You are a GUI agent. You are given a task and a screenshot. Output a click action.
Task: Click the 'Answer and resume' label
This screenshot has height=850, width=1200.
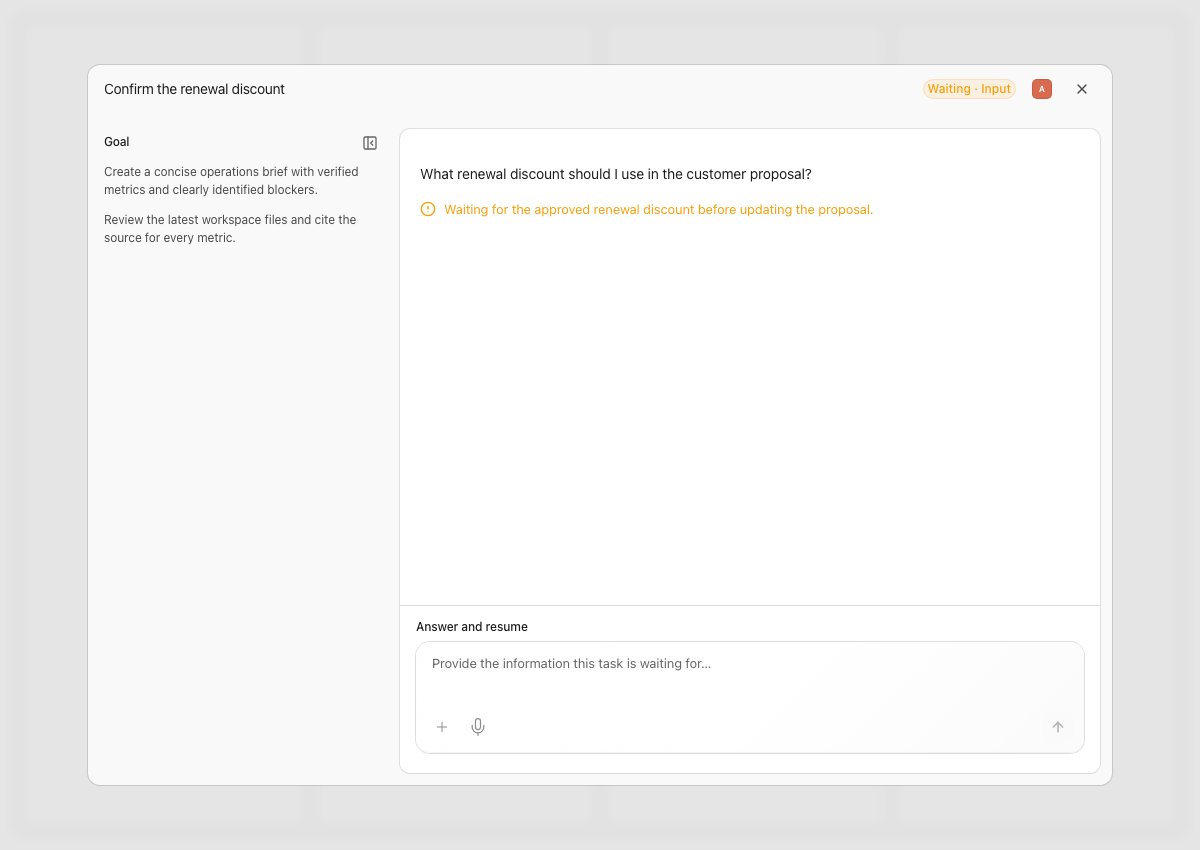472,627
